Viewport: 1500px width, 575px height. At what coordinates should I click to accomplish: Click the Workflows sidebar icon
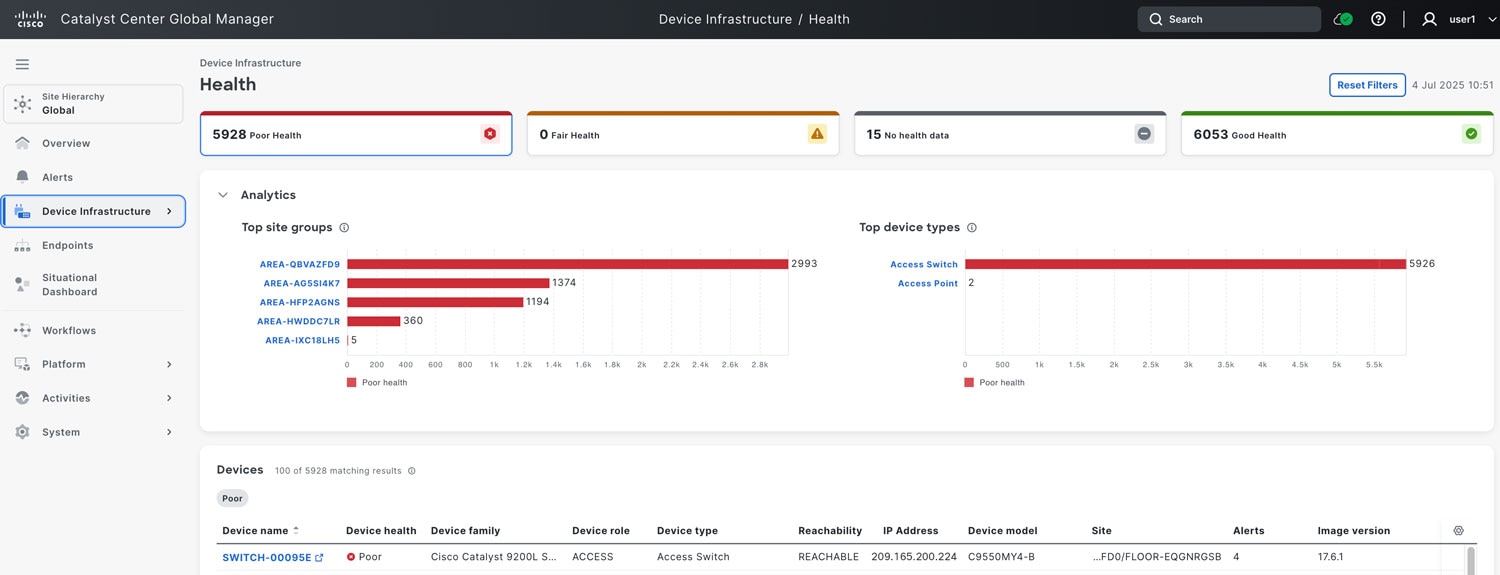[x=22, y=330]
